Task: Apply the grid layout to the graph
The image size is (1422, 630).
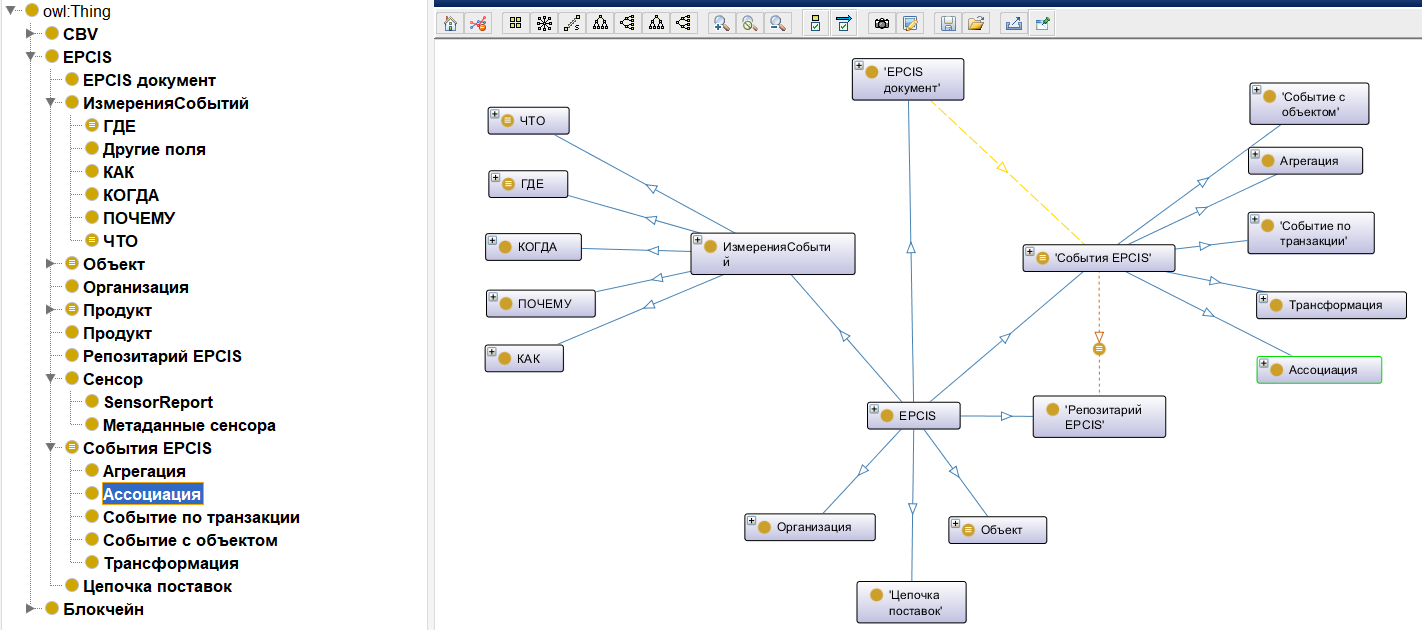Action: pos(516,23)
